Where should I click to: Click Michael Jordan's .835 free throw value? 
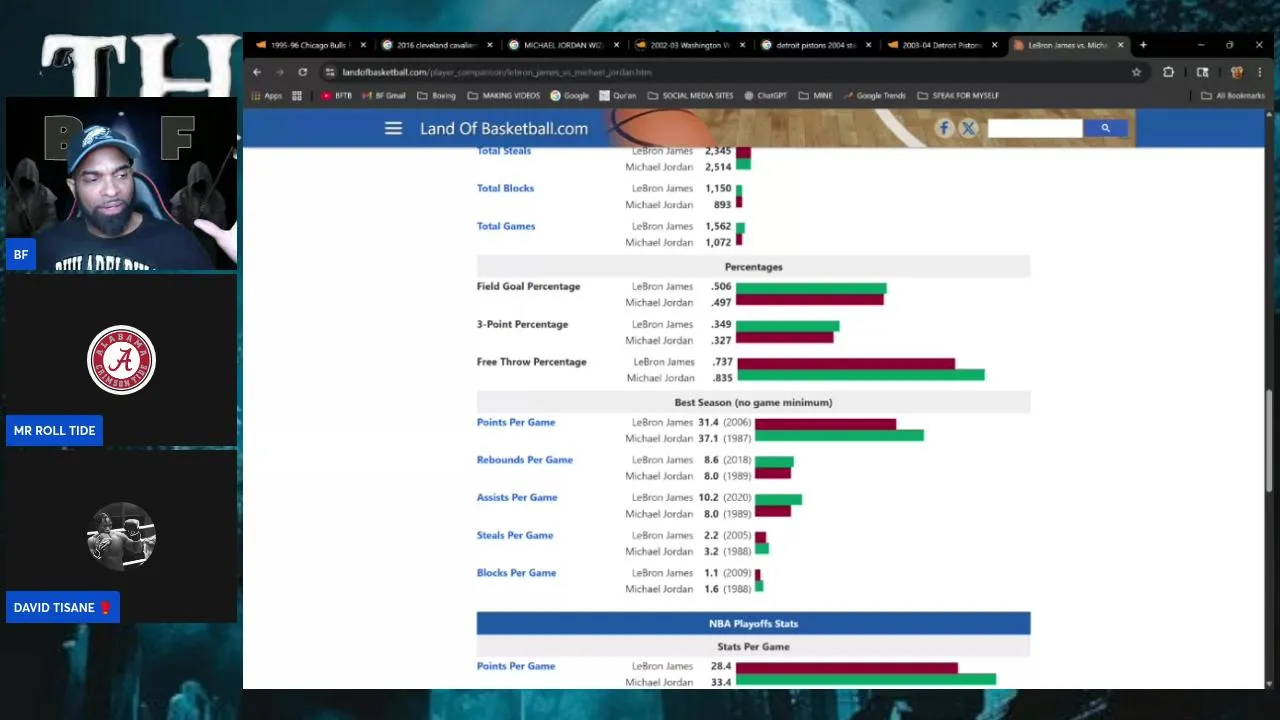tap(722, 378)
